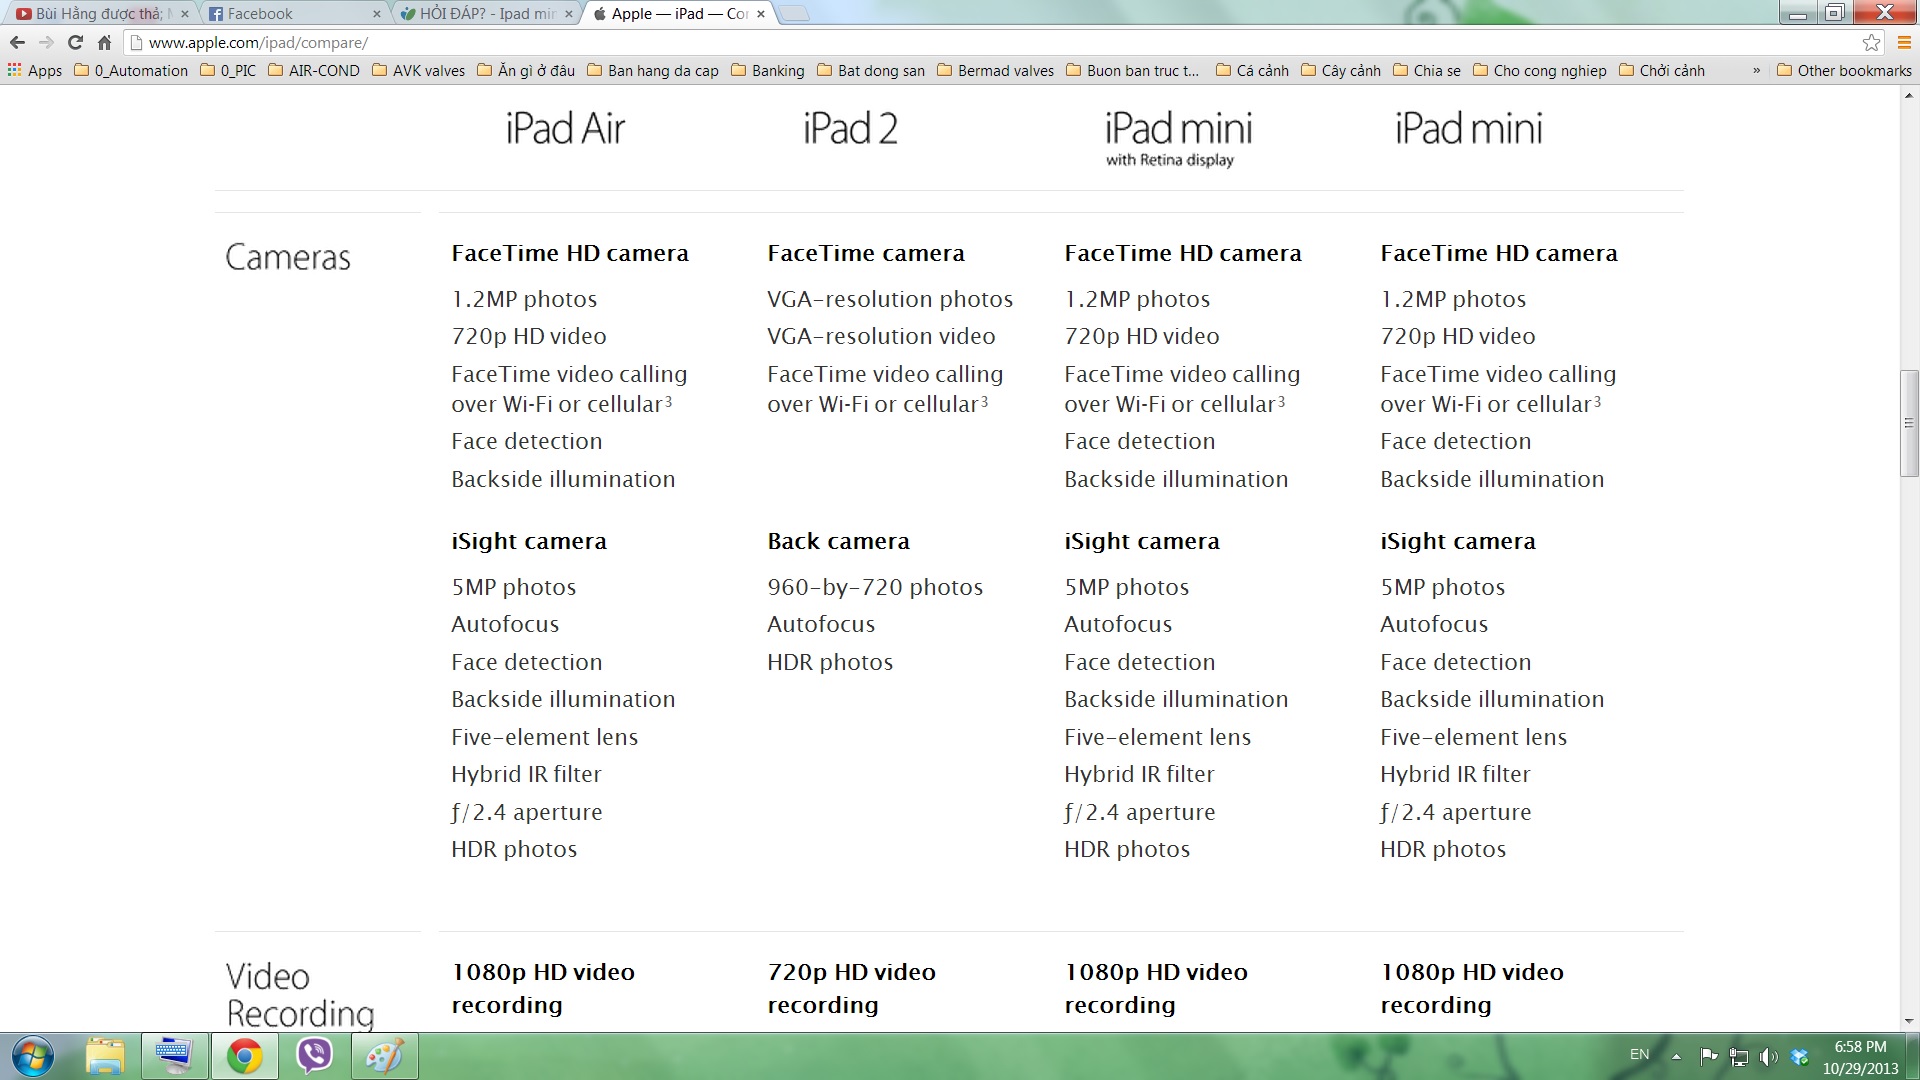Close the Bùi Hằng YouTube tab
This screenshot has width=1920, height=1080.
[185, 14]
